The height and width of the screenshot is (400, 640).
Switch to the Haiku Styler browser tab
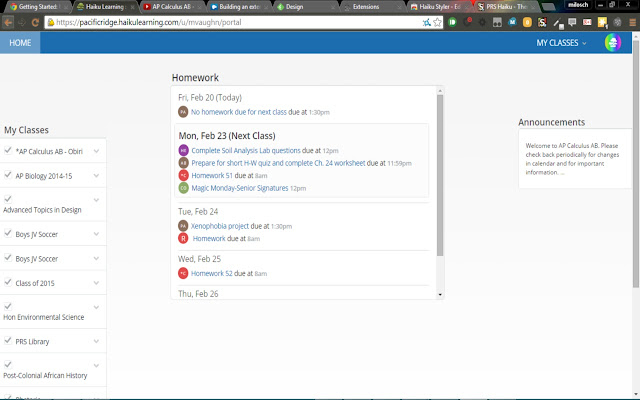coord(440,7)
